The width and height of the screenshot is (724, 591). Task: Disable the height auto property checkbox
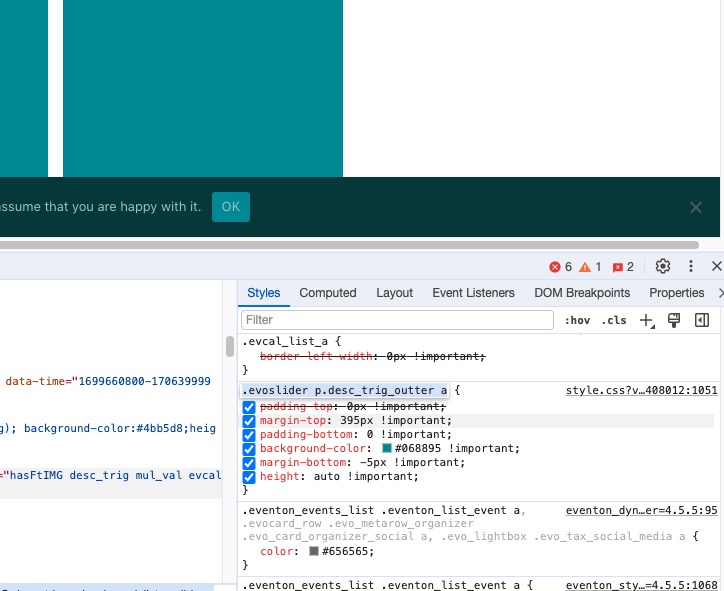tap(249, 477)
